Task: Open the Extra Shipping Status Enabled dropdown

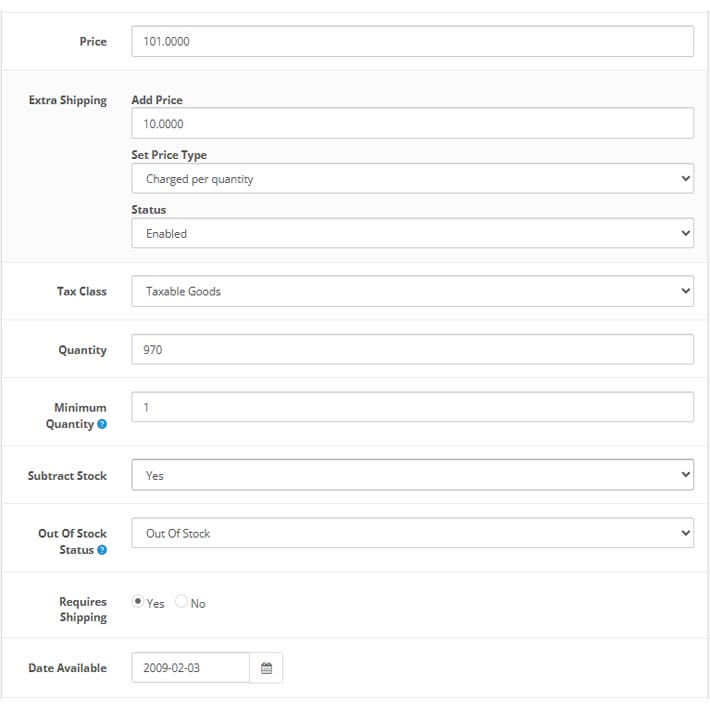Action: [x=413, y=233]
